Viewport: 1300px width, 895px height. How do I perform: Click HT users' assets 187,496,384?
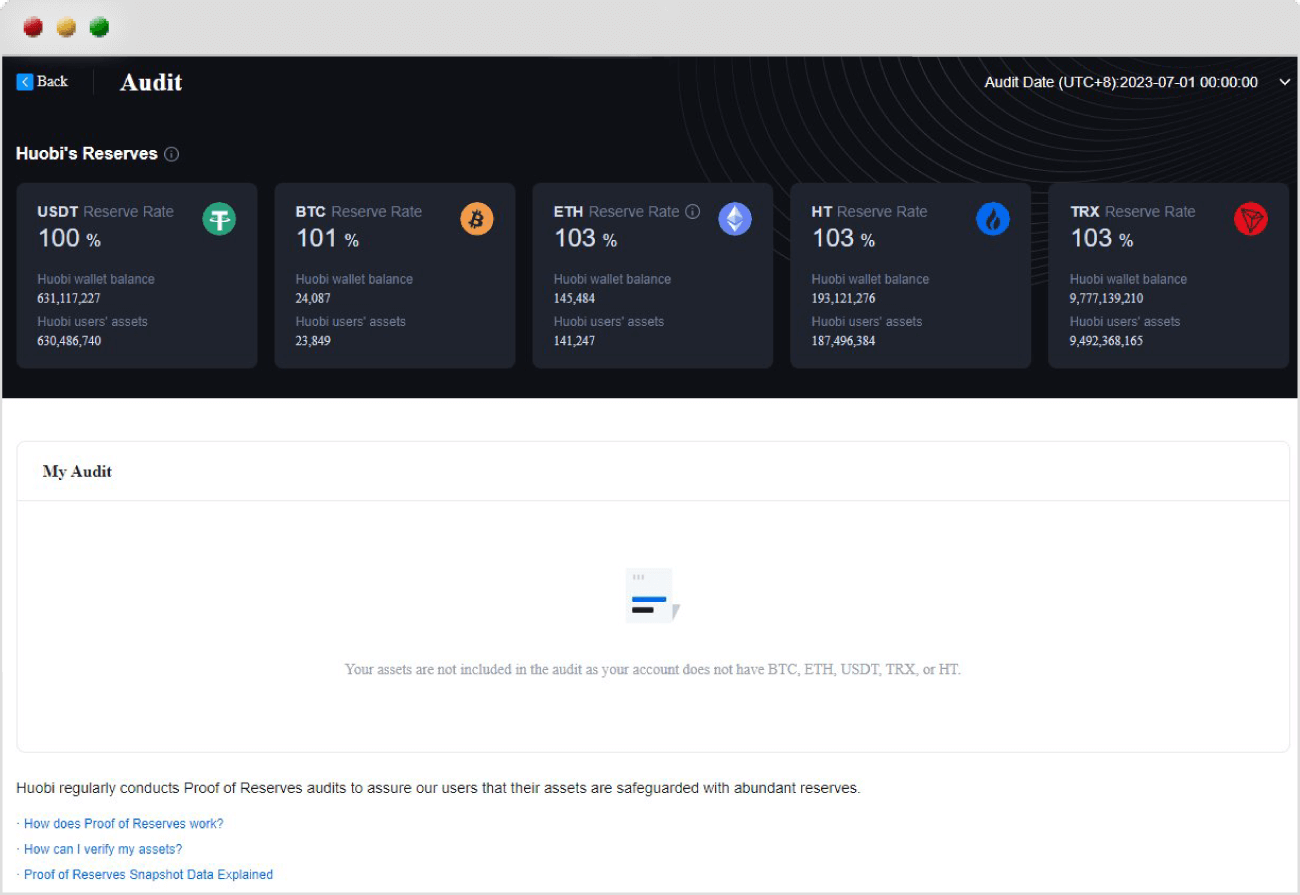click(844, 340)
